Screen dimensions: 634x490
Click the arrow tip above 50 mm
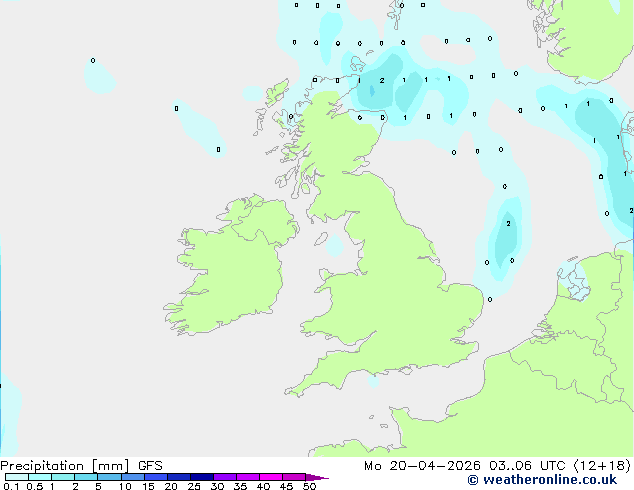pyautogui.click(x=317, y=477)
